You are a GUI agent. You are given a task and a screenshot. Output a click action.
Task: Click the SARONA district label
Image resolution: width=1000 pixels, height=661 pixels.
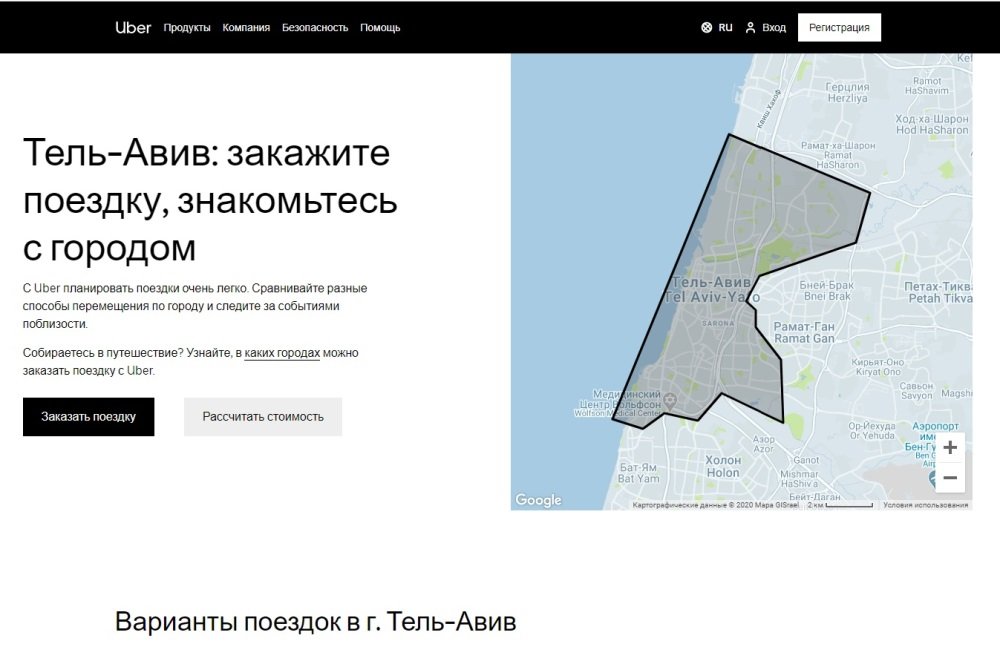pos(718,323)
